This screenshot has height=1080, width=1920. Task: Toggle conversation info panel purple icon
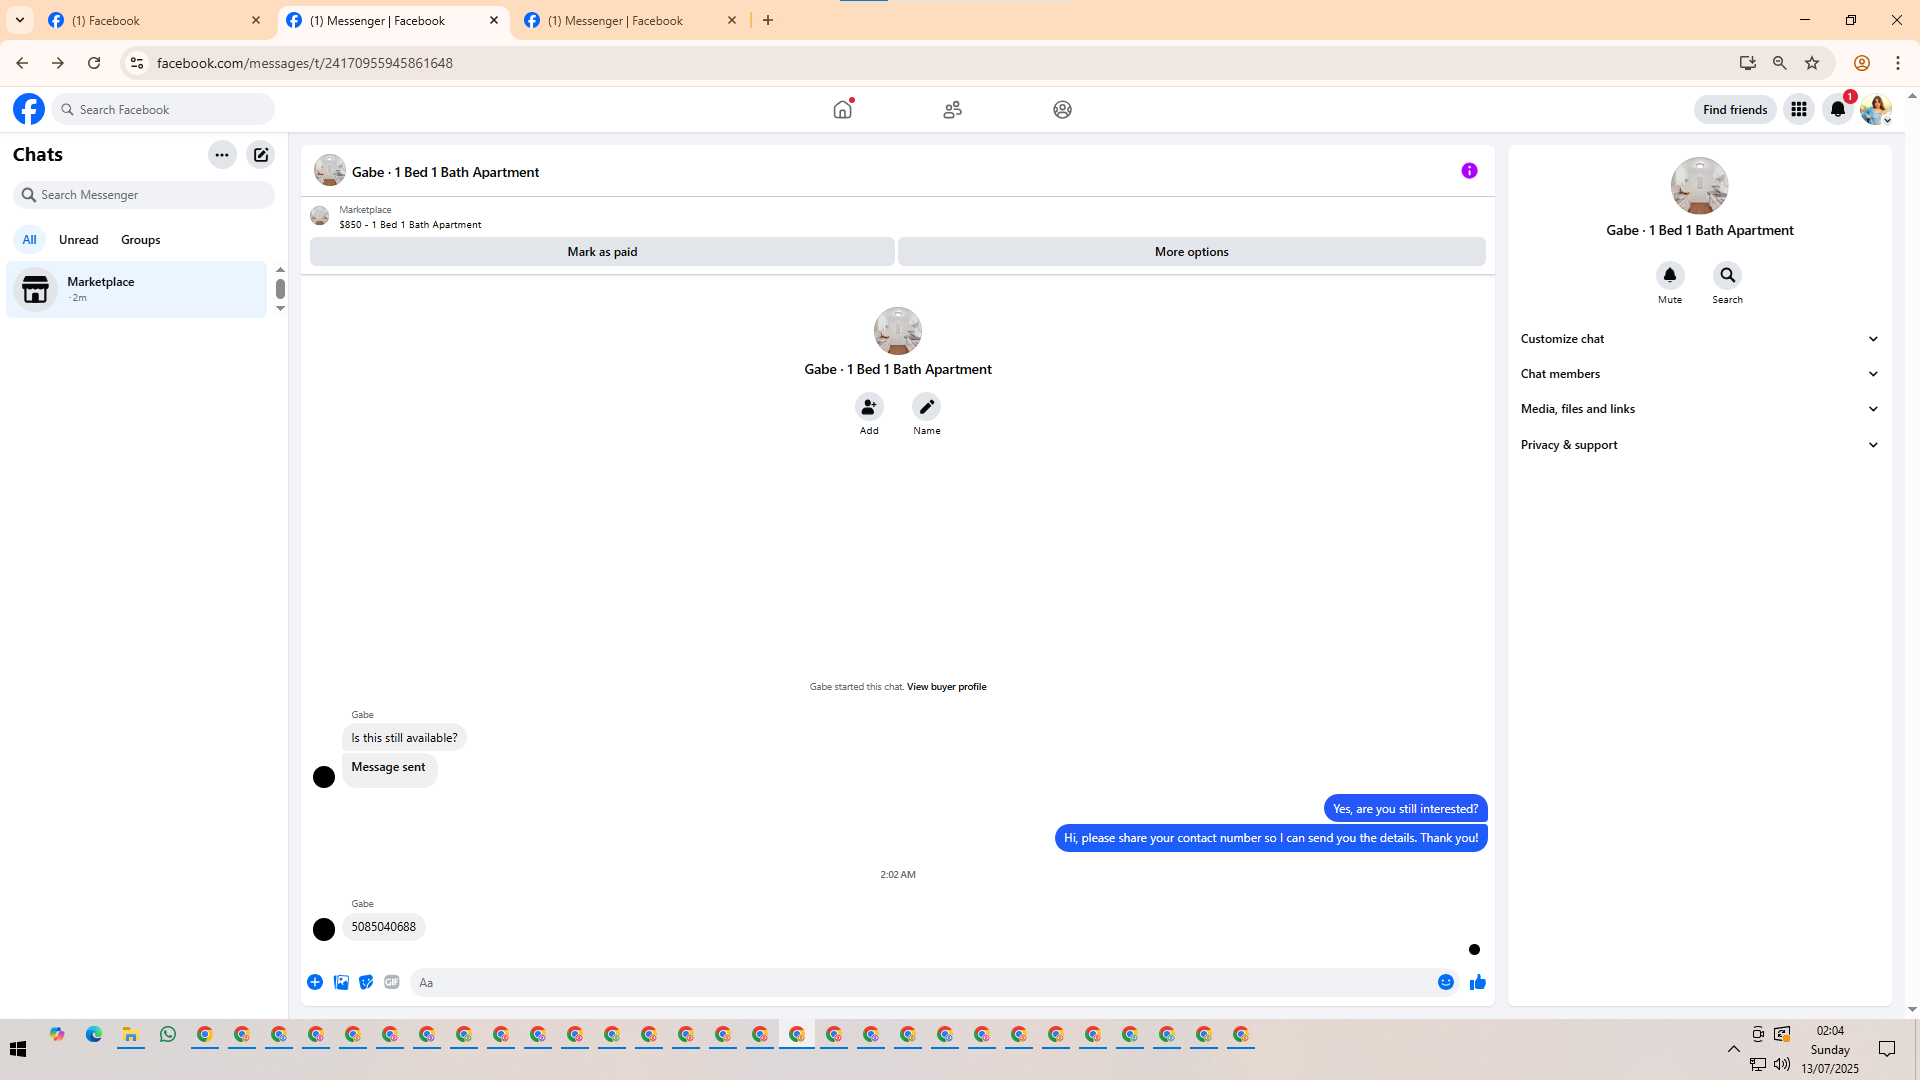tap(1469, 171)
